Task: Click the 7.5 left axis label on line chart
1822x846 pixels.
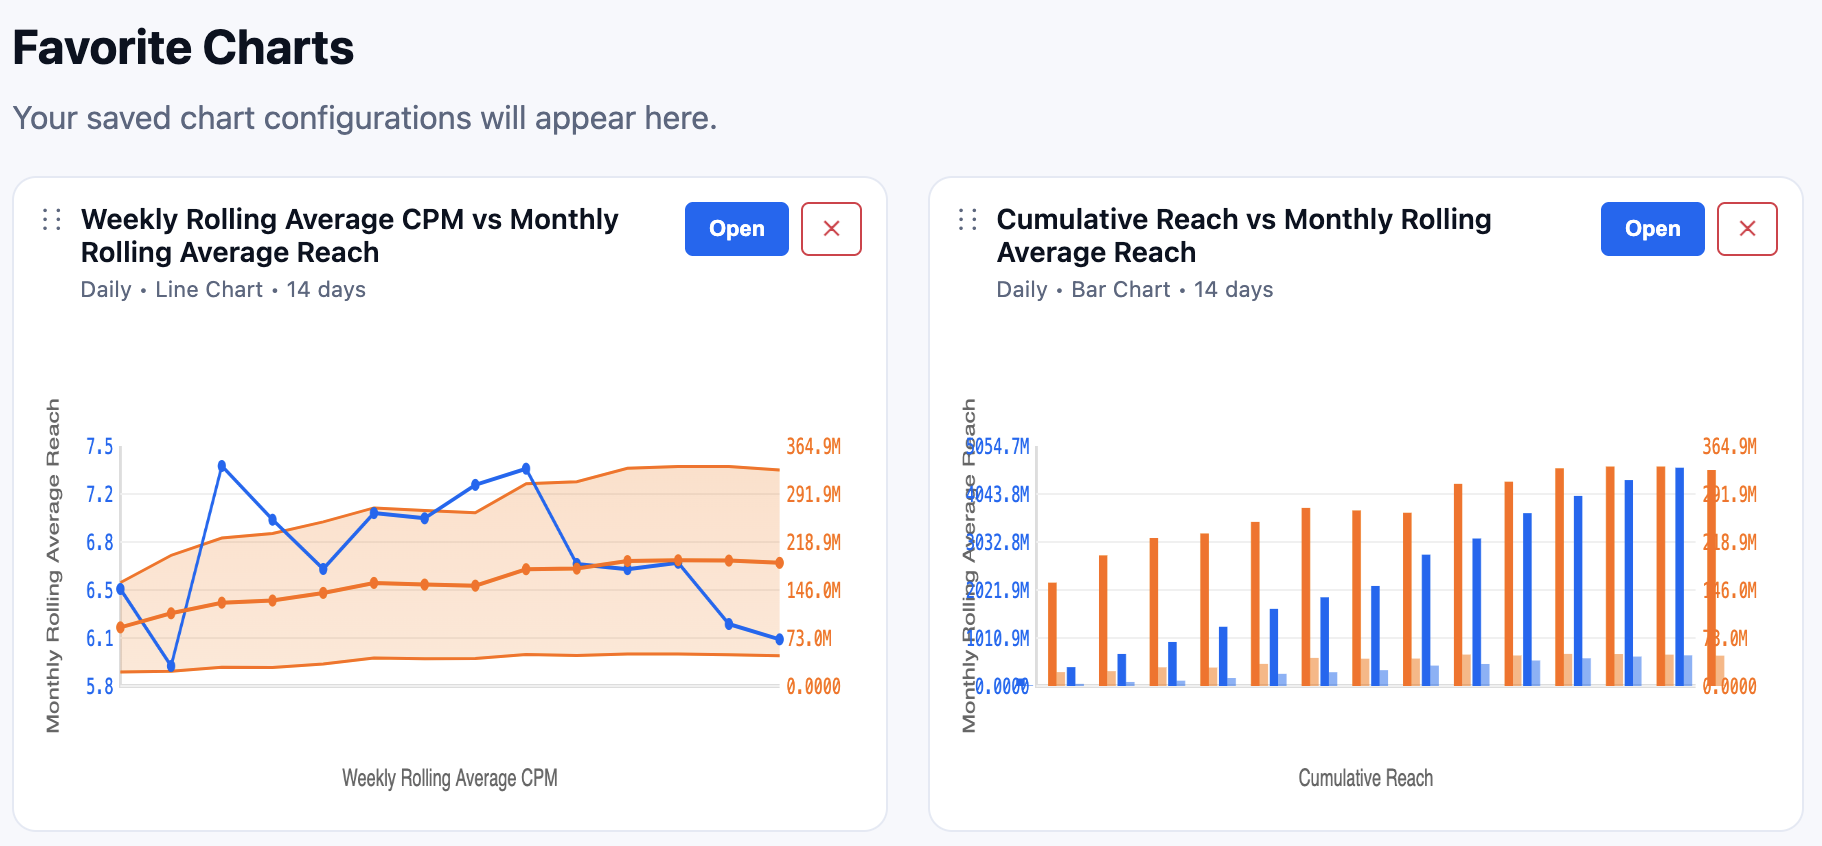Action: point(99,446)
